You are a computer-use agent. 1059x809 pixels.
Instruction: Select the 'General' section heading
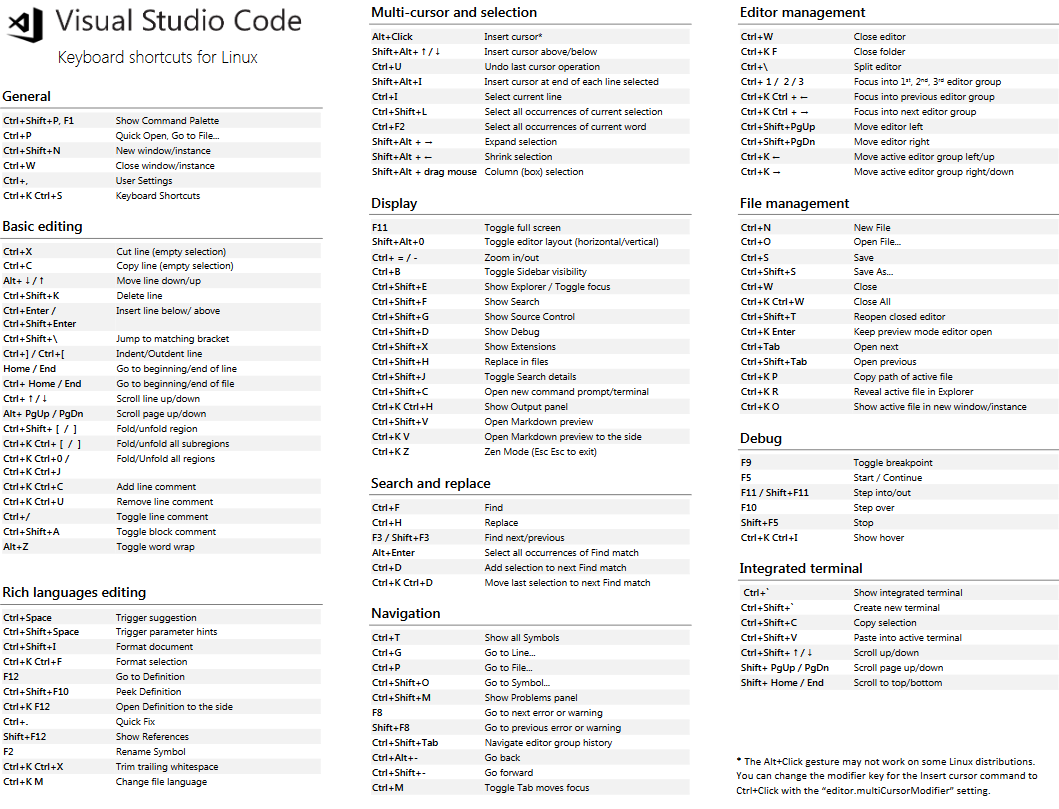tap(25, 96)
